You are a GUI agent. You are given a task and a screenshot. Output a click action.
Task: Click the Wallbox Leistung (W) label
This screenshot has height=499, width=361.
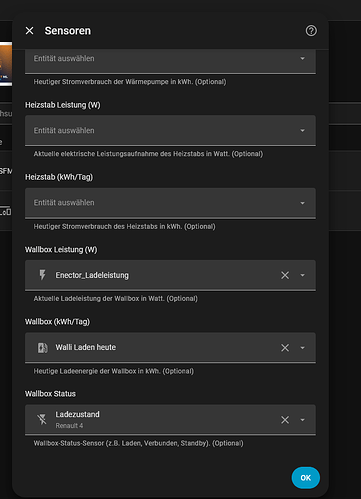coord(61,249)
